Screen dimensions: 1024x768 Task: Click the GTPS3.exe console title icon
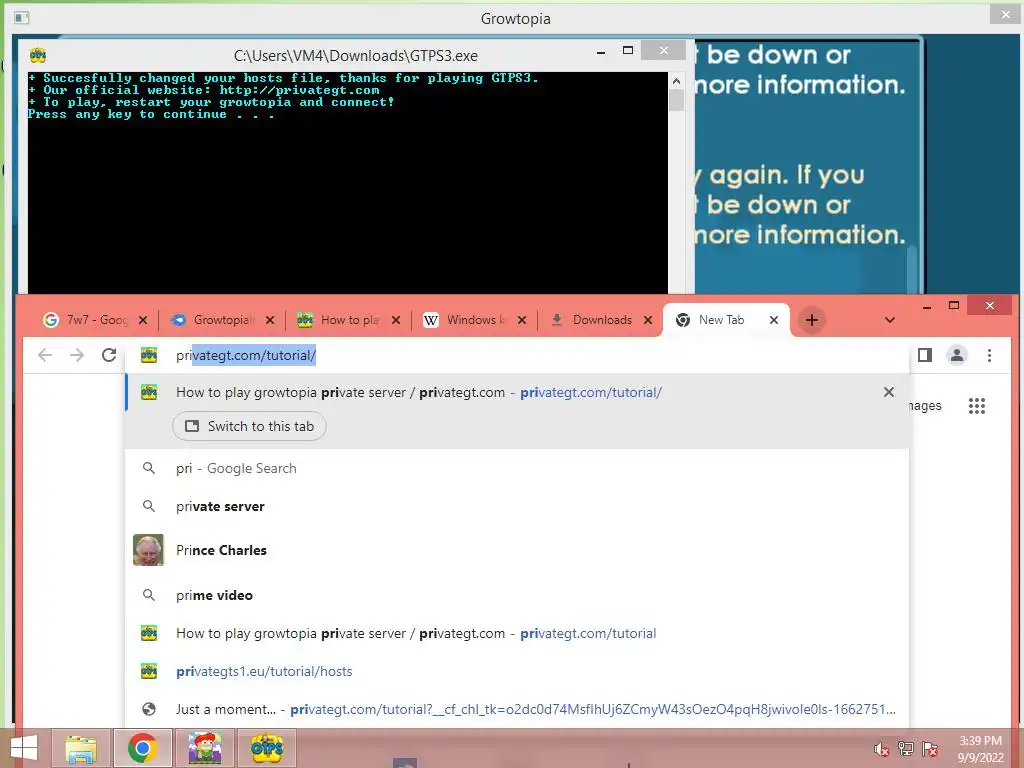coord(38,56)
